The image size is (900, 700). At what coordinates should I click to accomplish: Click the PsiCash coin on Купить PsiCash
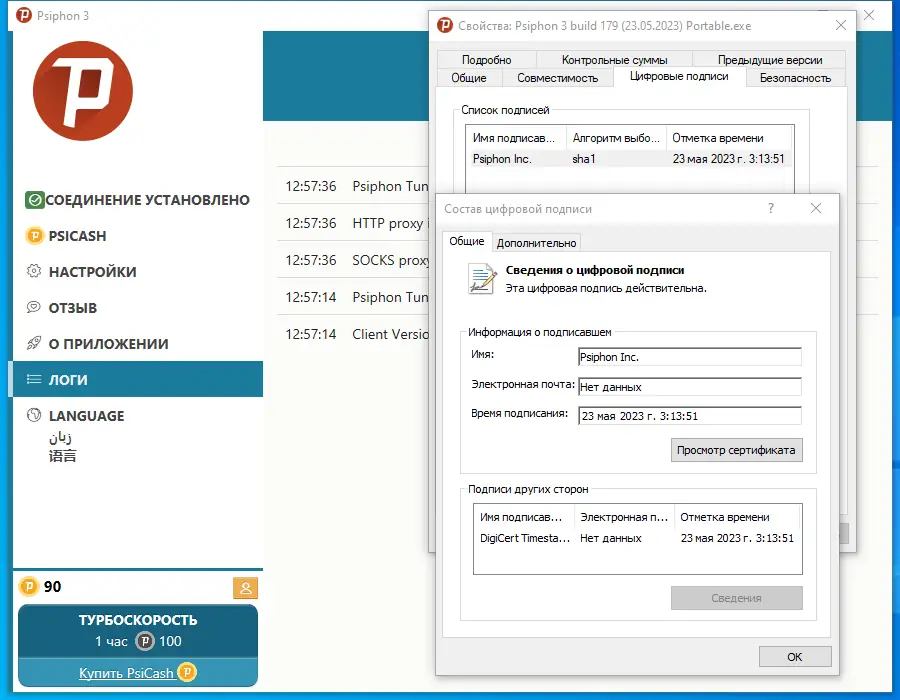coord(187,673)
